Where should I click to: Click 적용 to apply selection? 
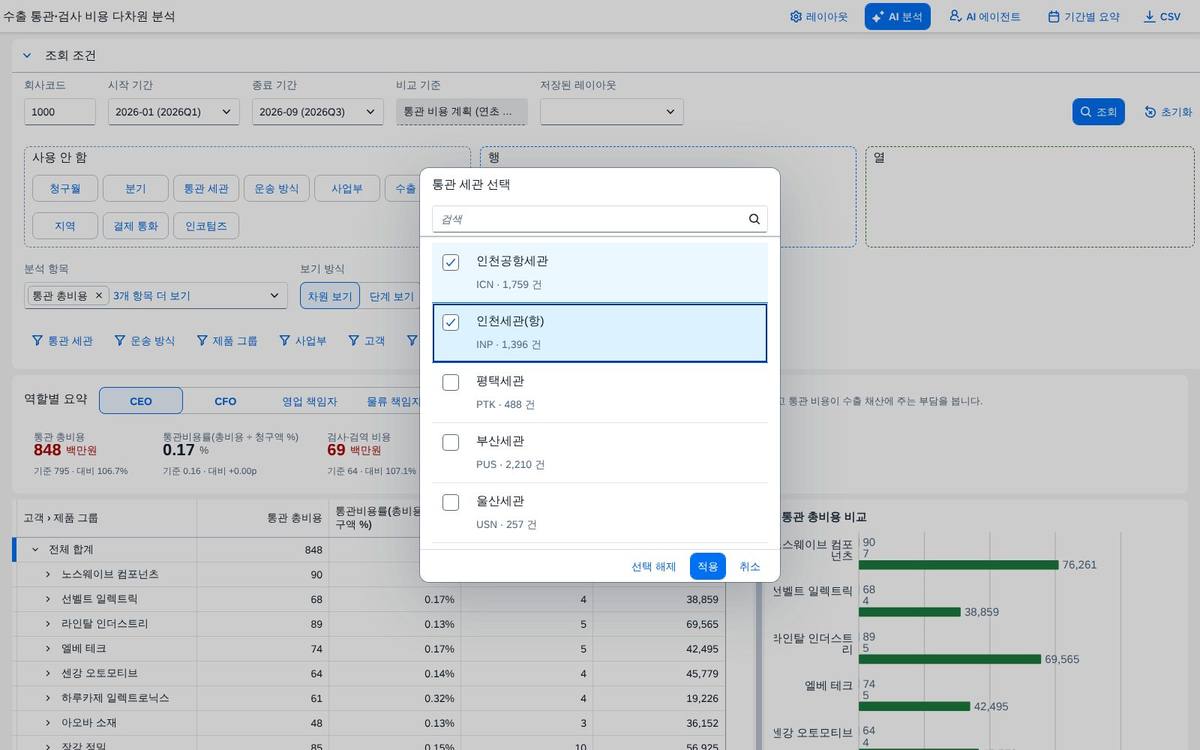(708, 566)
